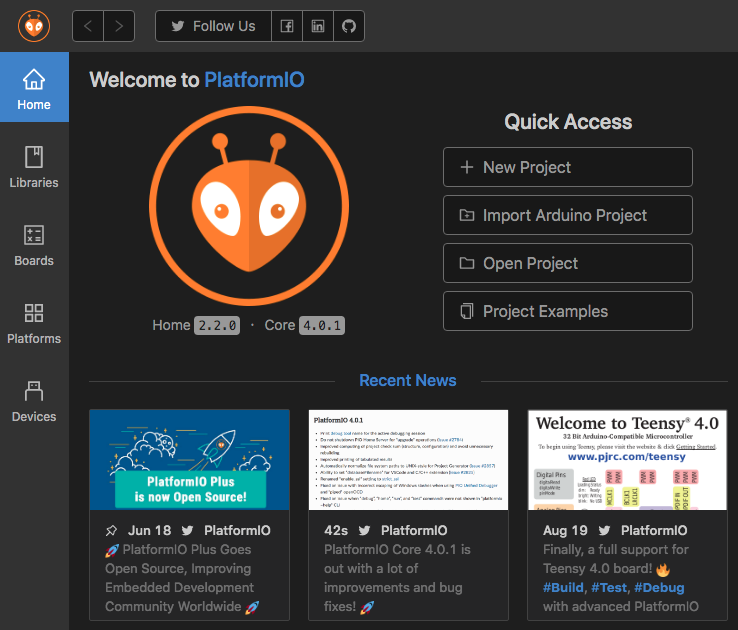Open the Facebook page icon

(287, 26)
